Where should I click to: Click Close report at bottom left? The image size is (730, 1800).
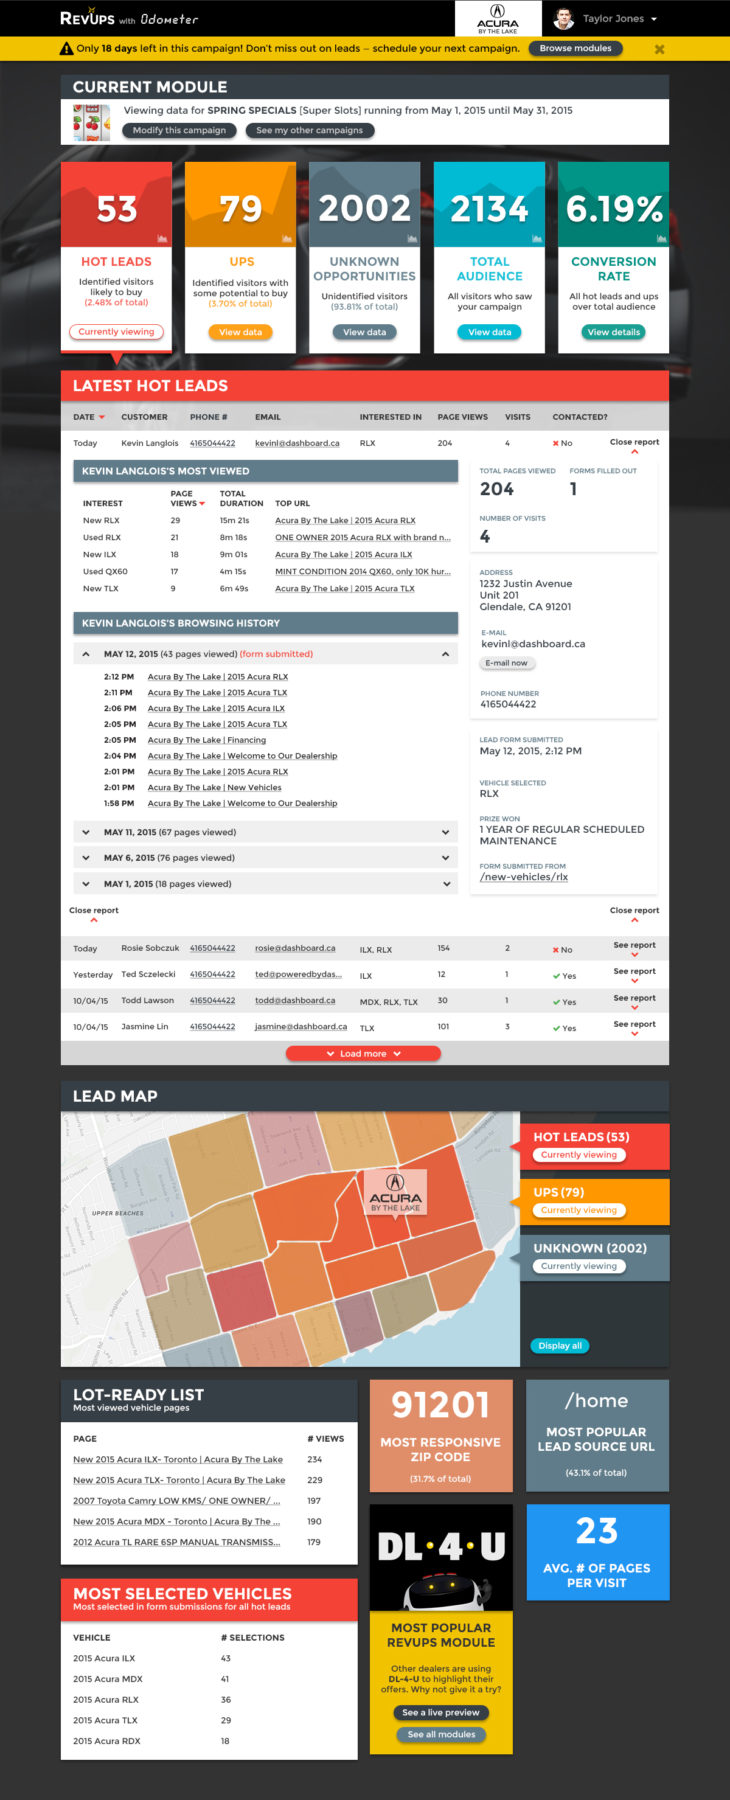(x=94, y=914)
